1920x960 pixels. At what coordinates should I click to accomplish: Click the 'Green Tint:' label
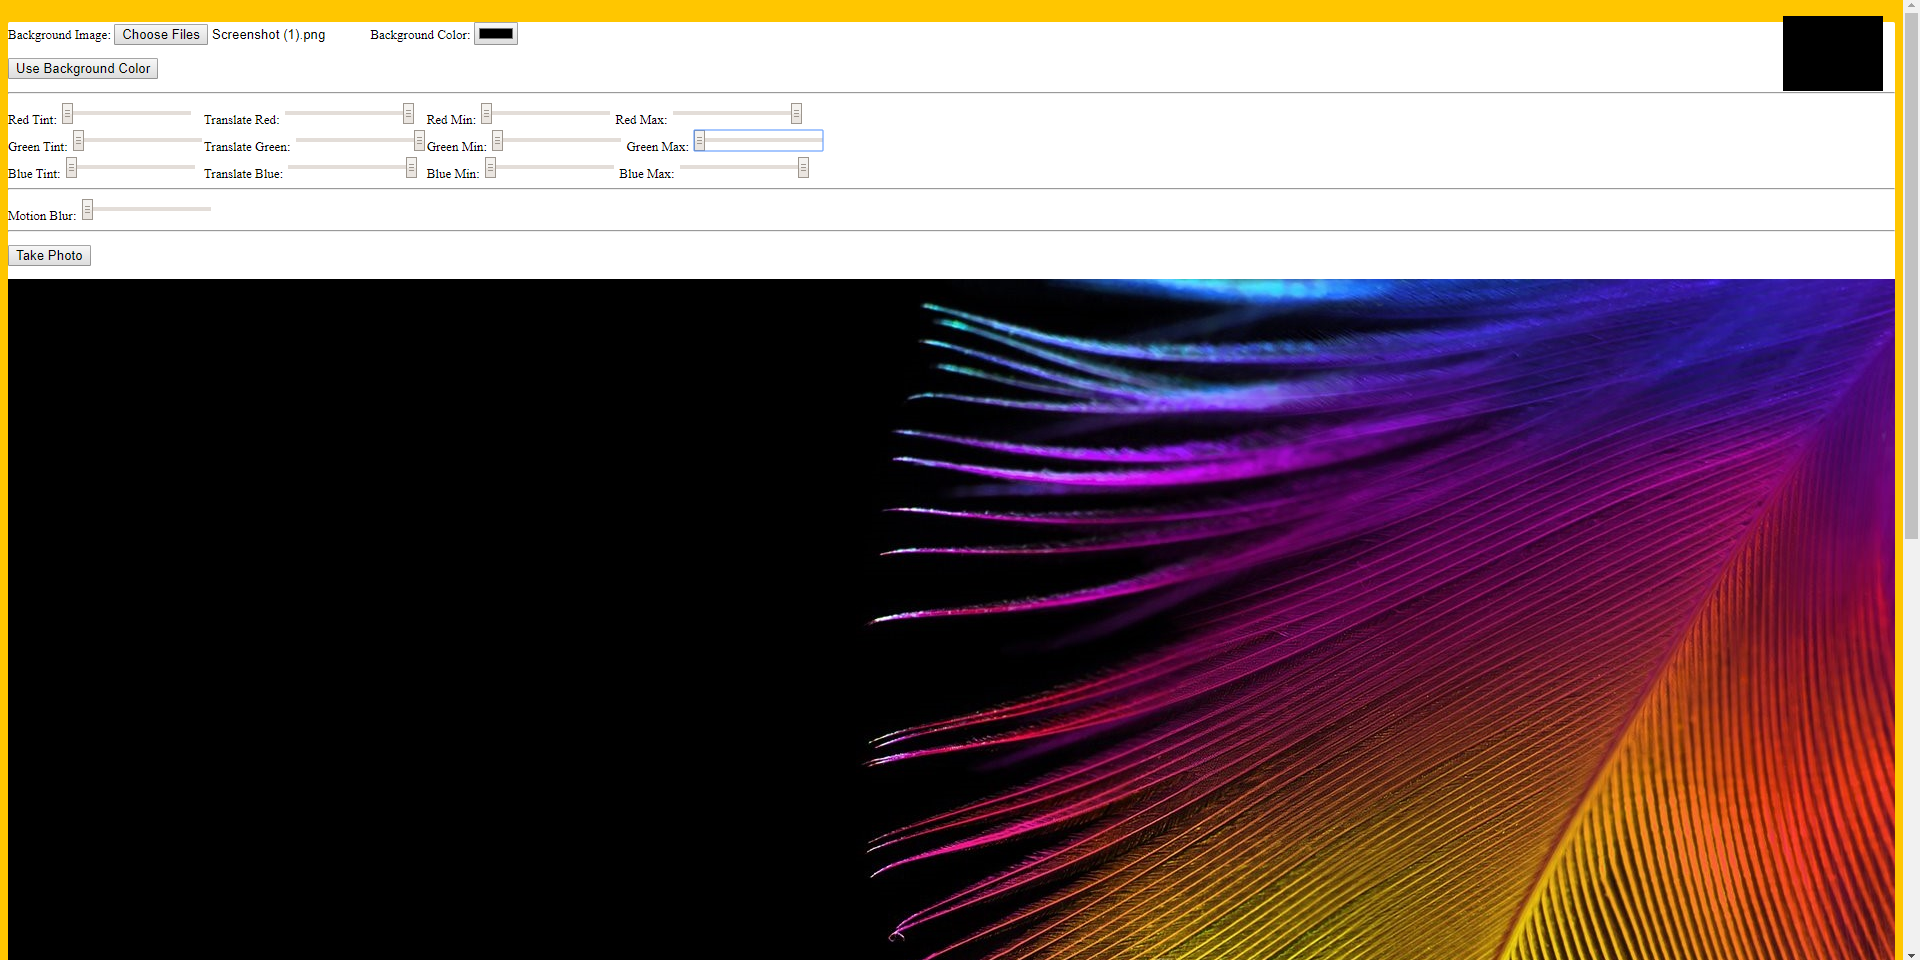point(38,147)
